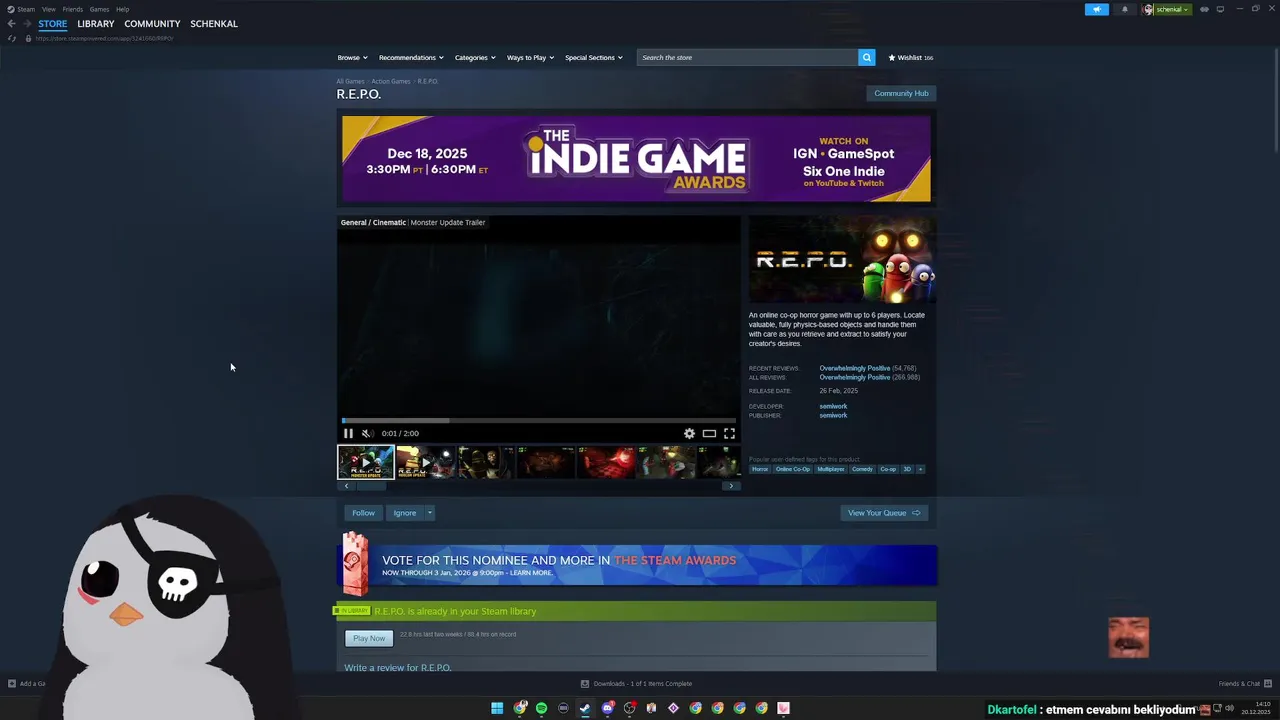
Task: Open Downloads status in bottom bar
Action: pyautogui.click(x=636, y=684)
